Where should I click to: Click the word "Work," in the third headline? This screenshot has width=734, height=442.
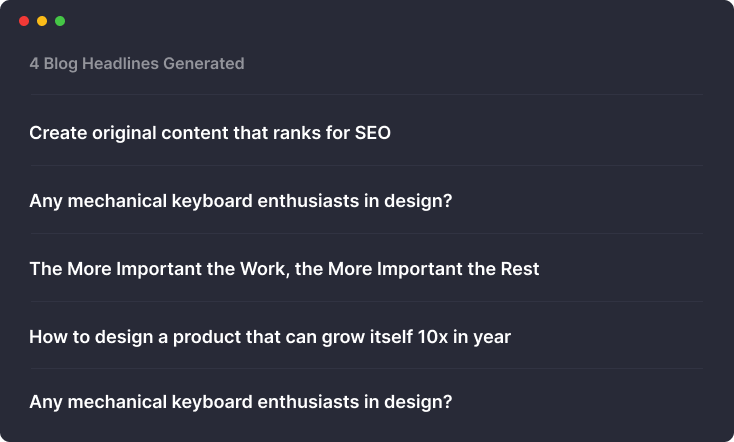(x=265, y=270)
